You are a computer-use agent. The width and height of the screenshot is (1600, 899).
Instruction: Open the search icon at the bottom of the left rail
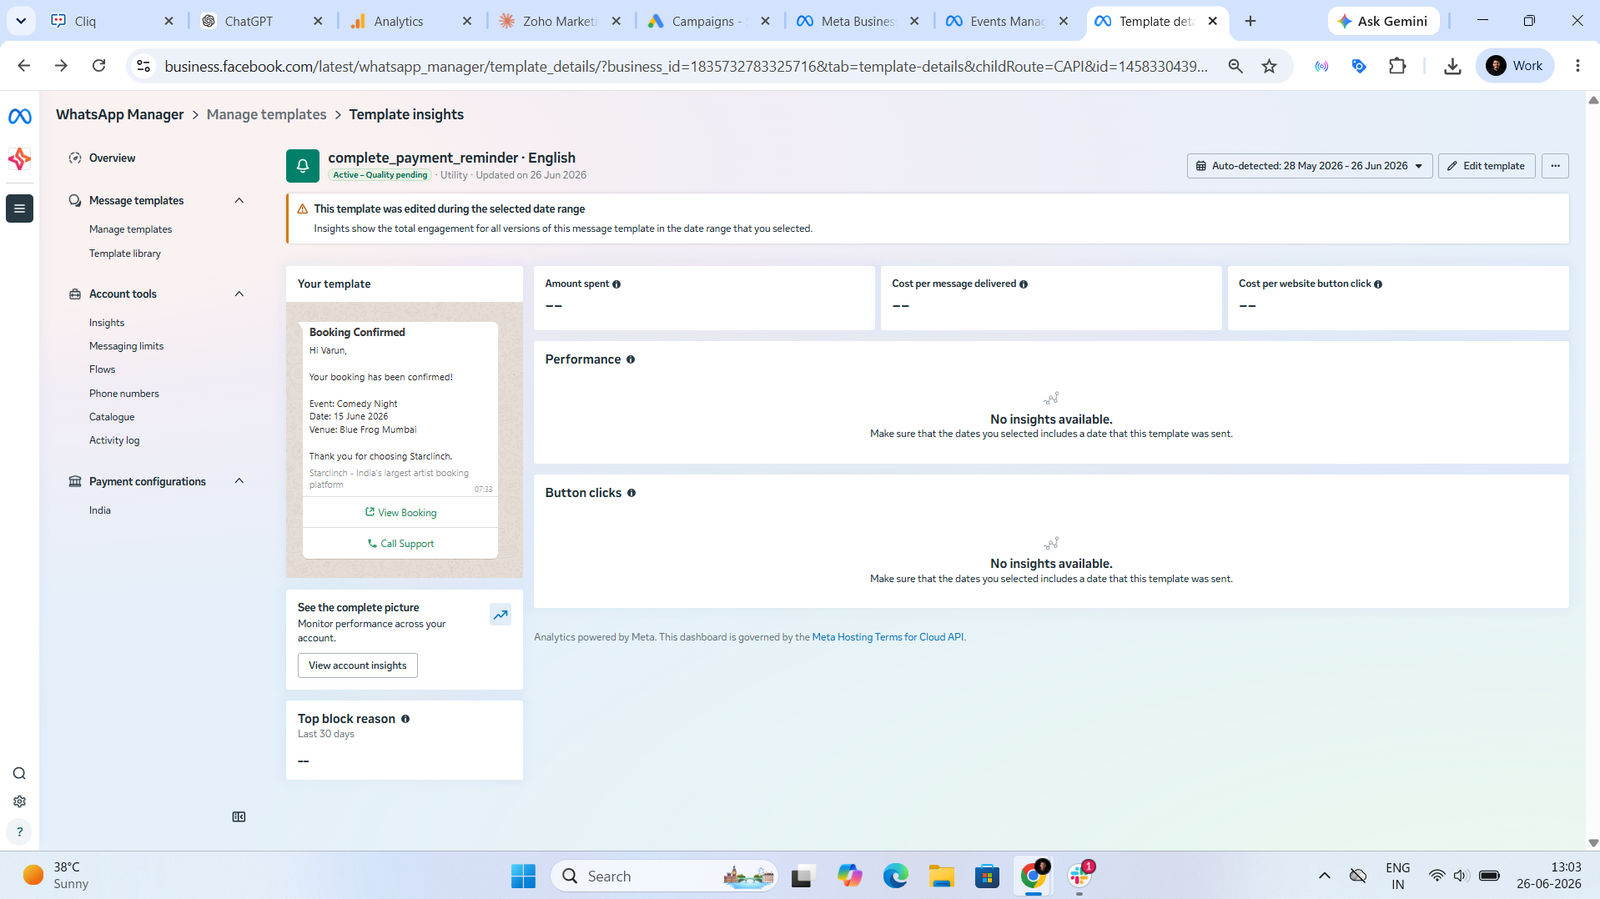point(19,773)
